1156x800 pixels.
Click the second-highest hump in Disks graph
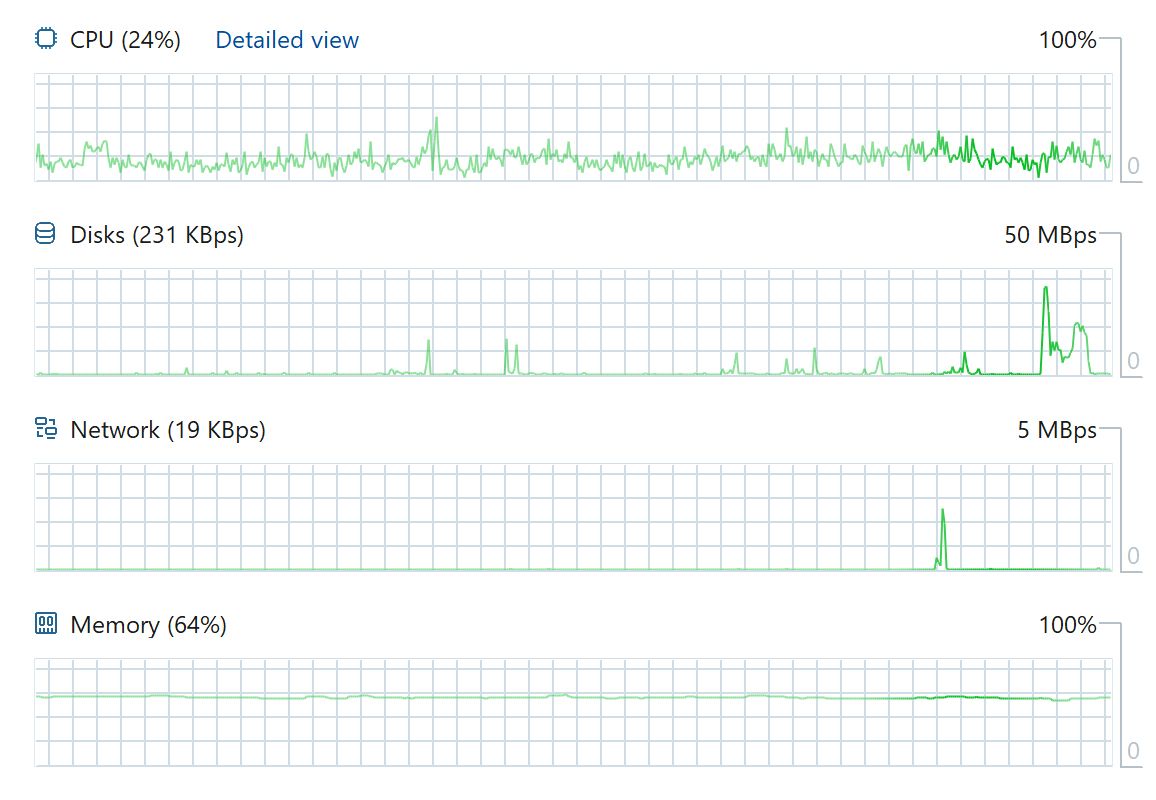click(x=1079, y=326)
